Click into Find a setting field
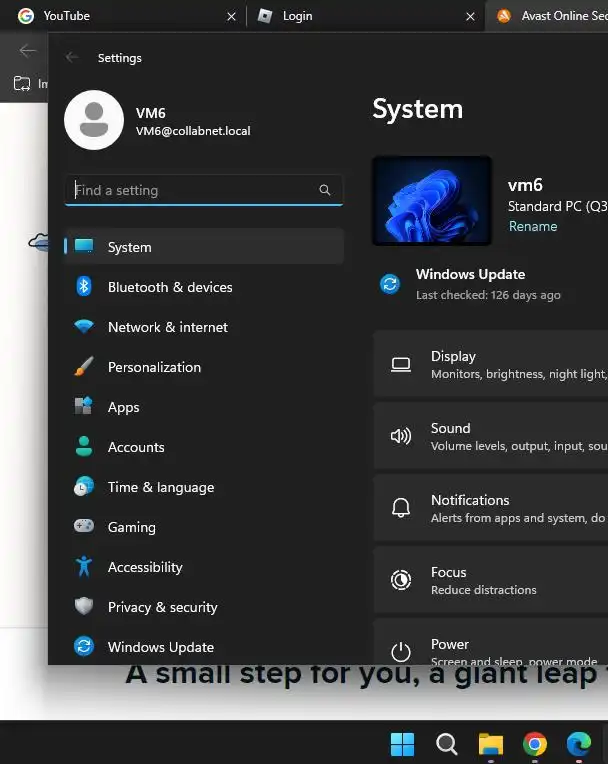The width and height of the screenshot is (608, 764). pos(204,190)
